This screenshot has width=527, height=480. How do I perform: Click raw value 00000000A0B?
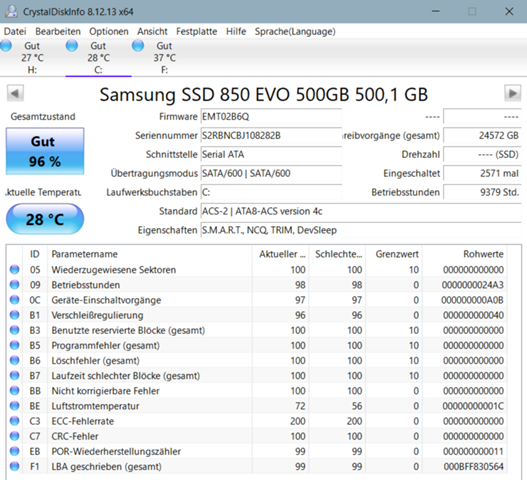click(472, 300)
